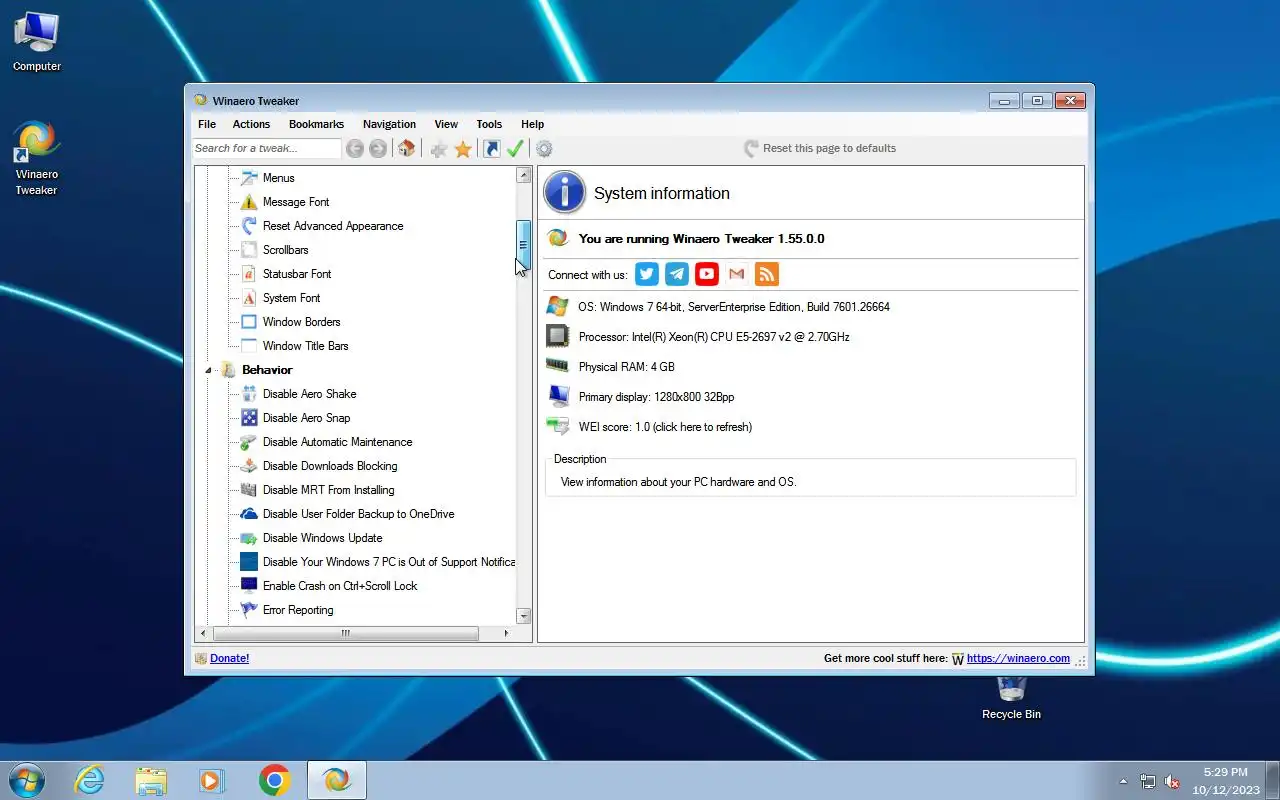Image resolution: width=1280 pixels, height=800 pixels.
Task: Open Winaero Telegram icon link
Action: [x=677, y=274]
